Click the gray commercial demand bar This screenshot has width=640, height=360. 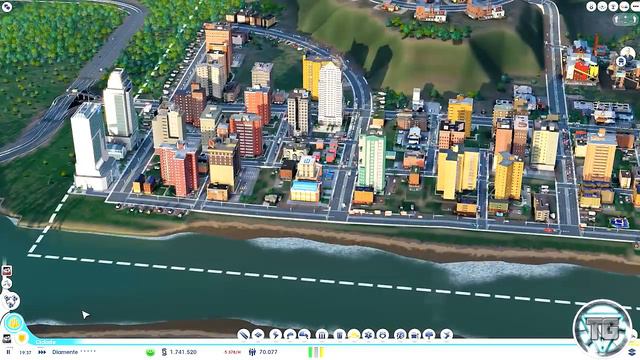point(316,352)
